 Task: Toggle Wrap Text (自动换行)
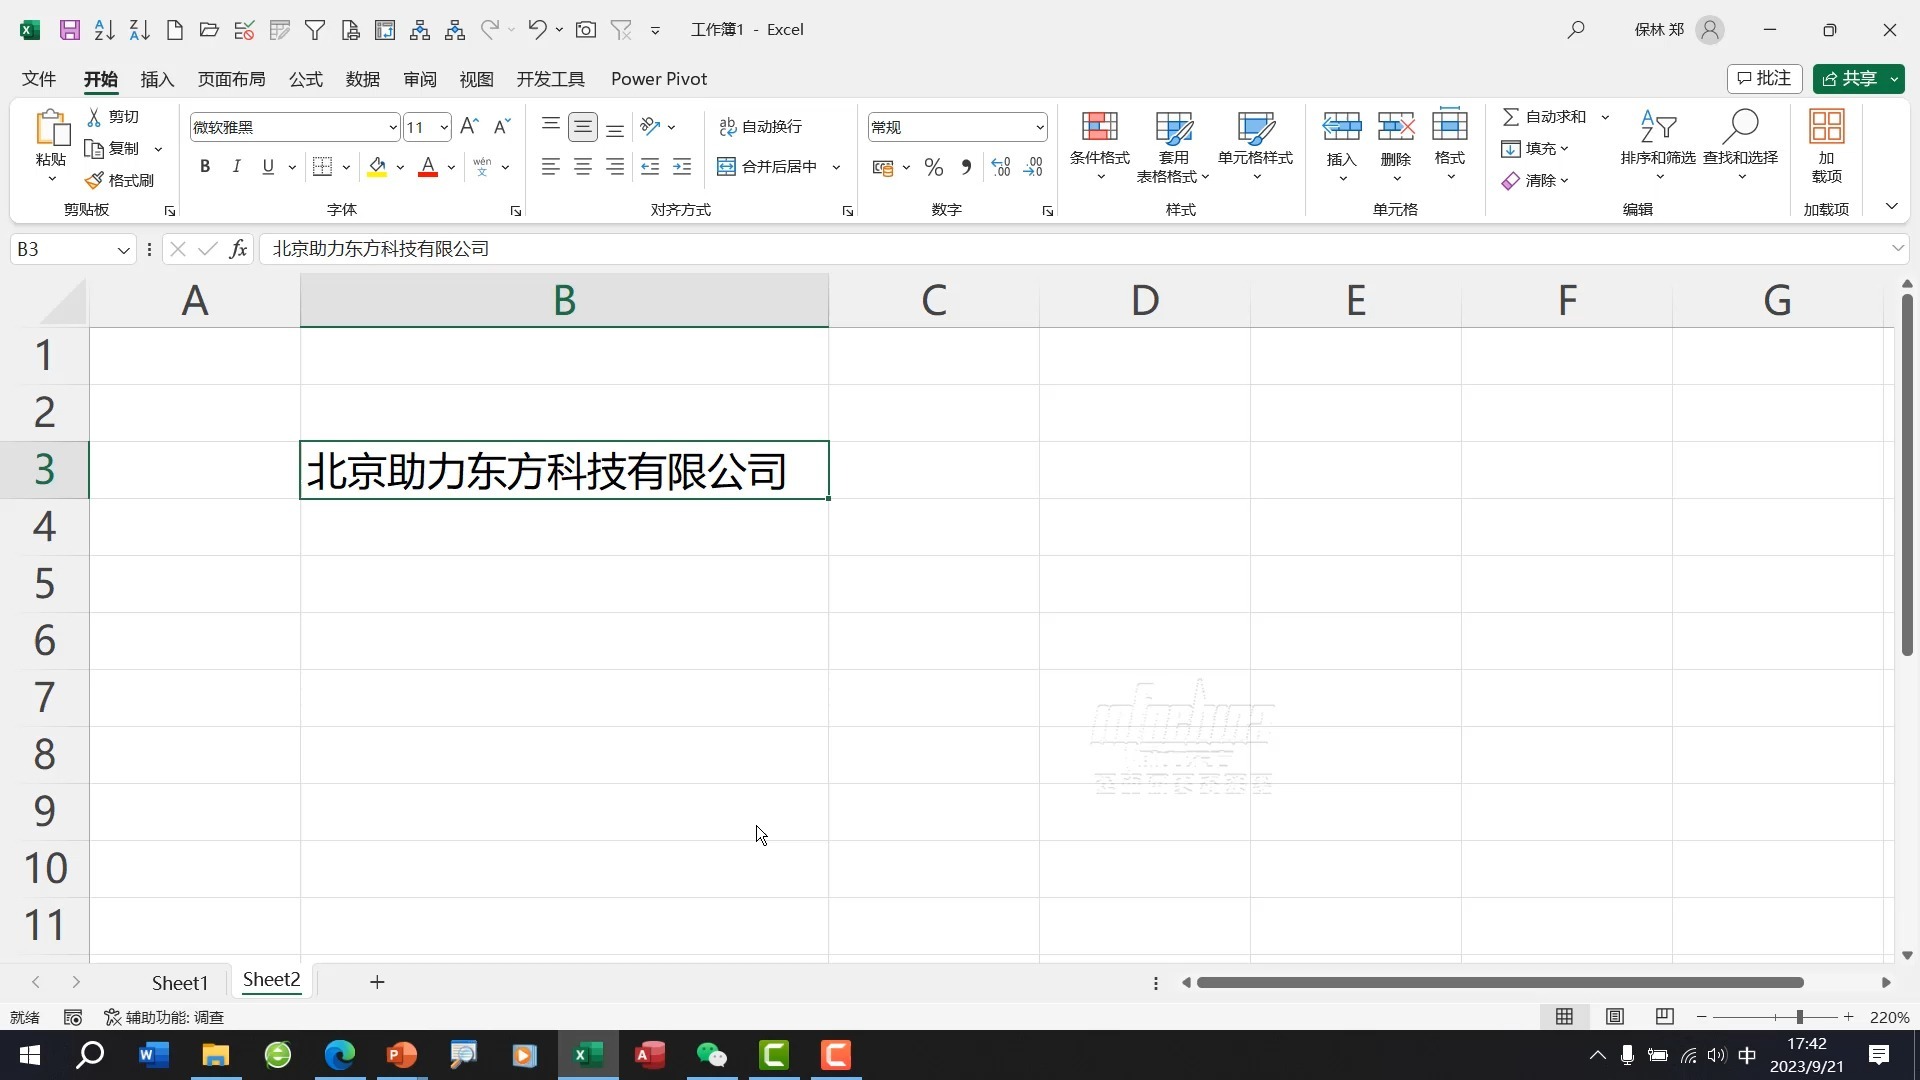pos(760,126)
